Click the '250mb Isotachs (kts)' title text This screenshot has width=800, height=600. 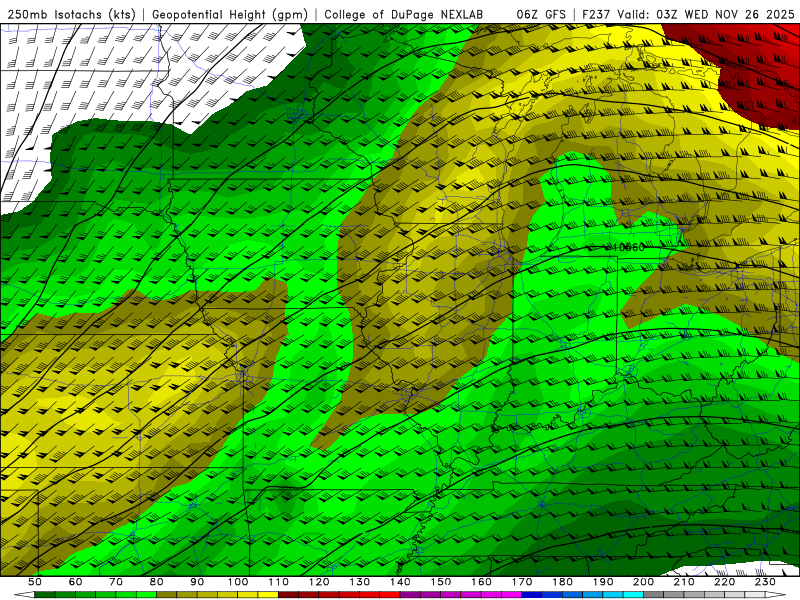point(71,14)
